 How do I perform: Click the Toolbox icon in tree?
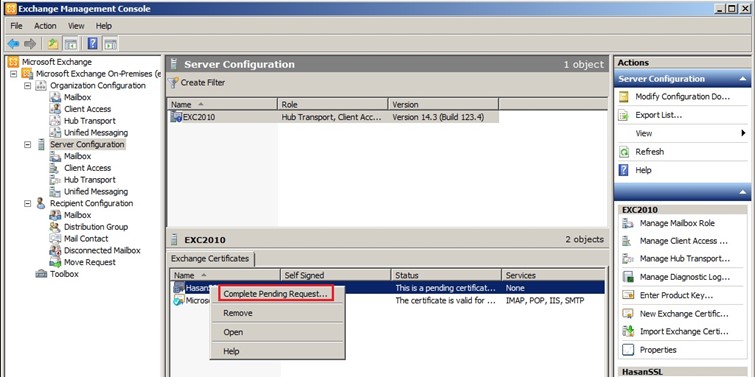(x=41, y=274)
